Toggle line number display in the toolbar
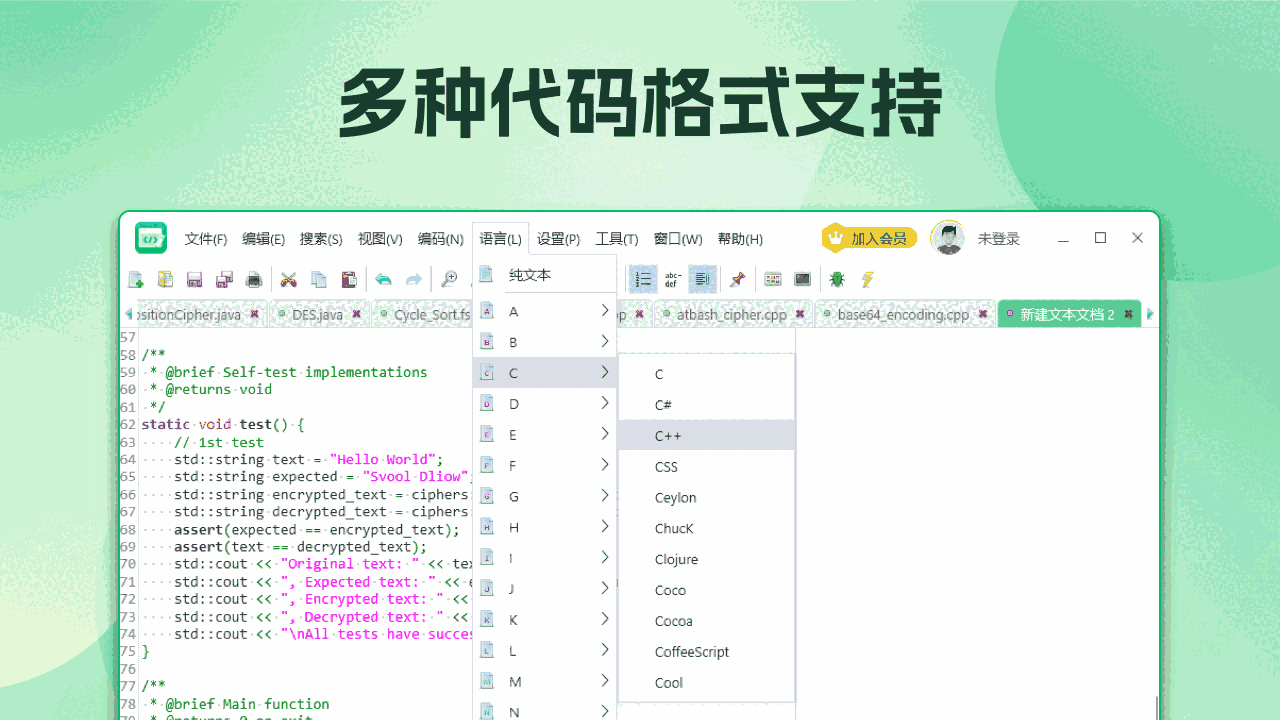This screenshot has height=720, width=1280. 643,279
